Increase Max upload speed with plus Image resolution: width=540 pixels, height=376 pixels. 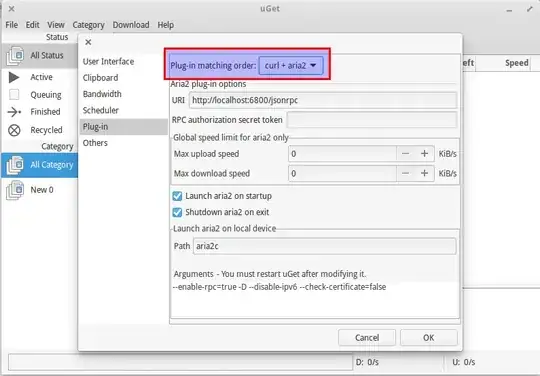coord(424,154)
